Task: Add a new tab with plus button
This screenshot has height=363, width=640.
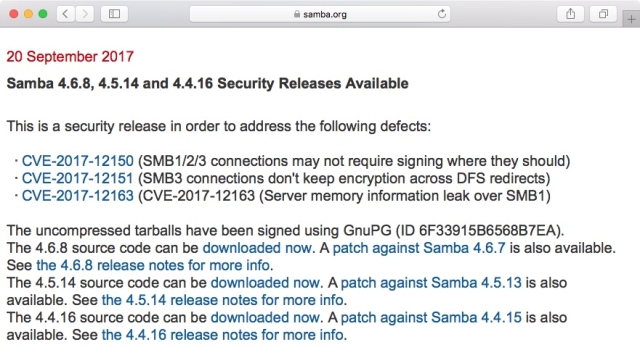Action: coord(631,19)
